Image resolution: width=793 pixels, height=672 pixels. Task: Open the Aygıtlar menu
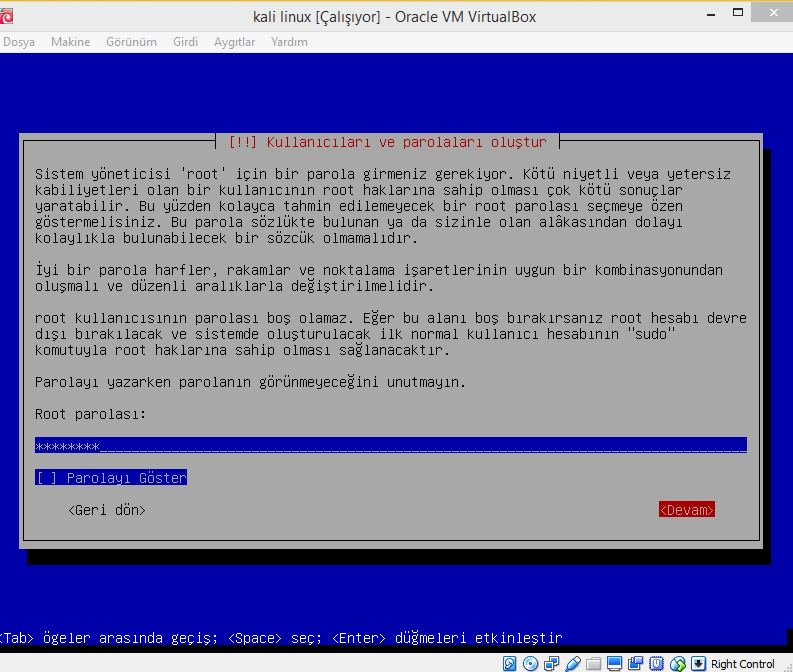(x=234, y=42)
